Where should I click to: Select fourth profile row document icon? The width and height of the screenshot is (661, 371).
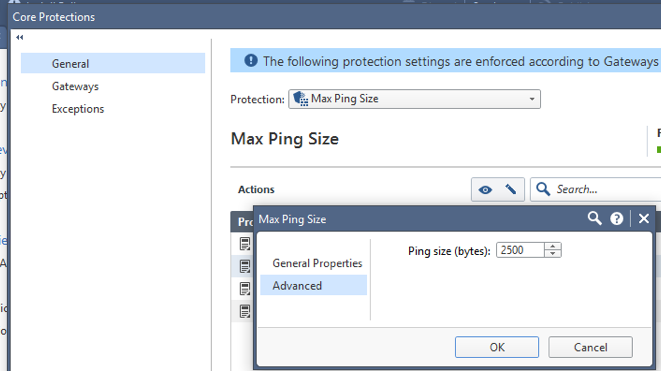click(245, 312)
